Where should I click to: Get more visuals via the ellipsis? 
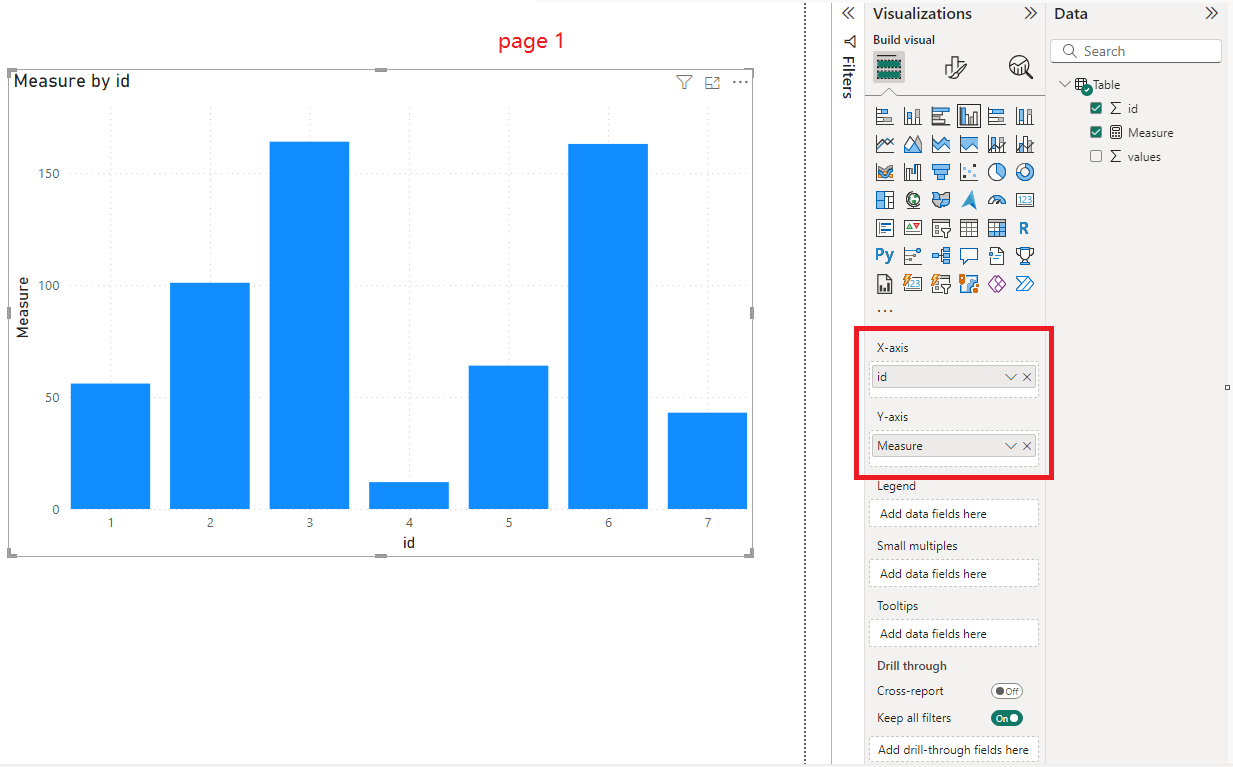point(885,311)
